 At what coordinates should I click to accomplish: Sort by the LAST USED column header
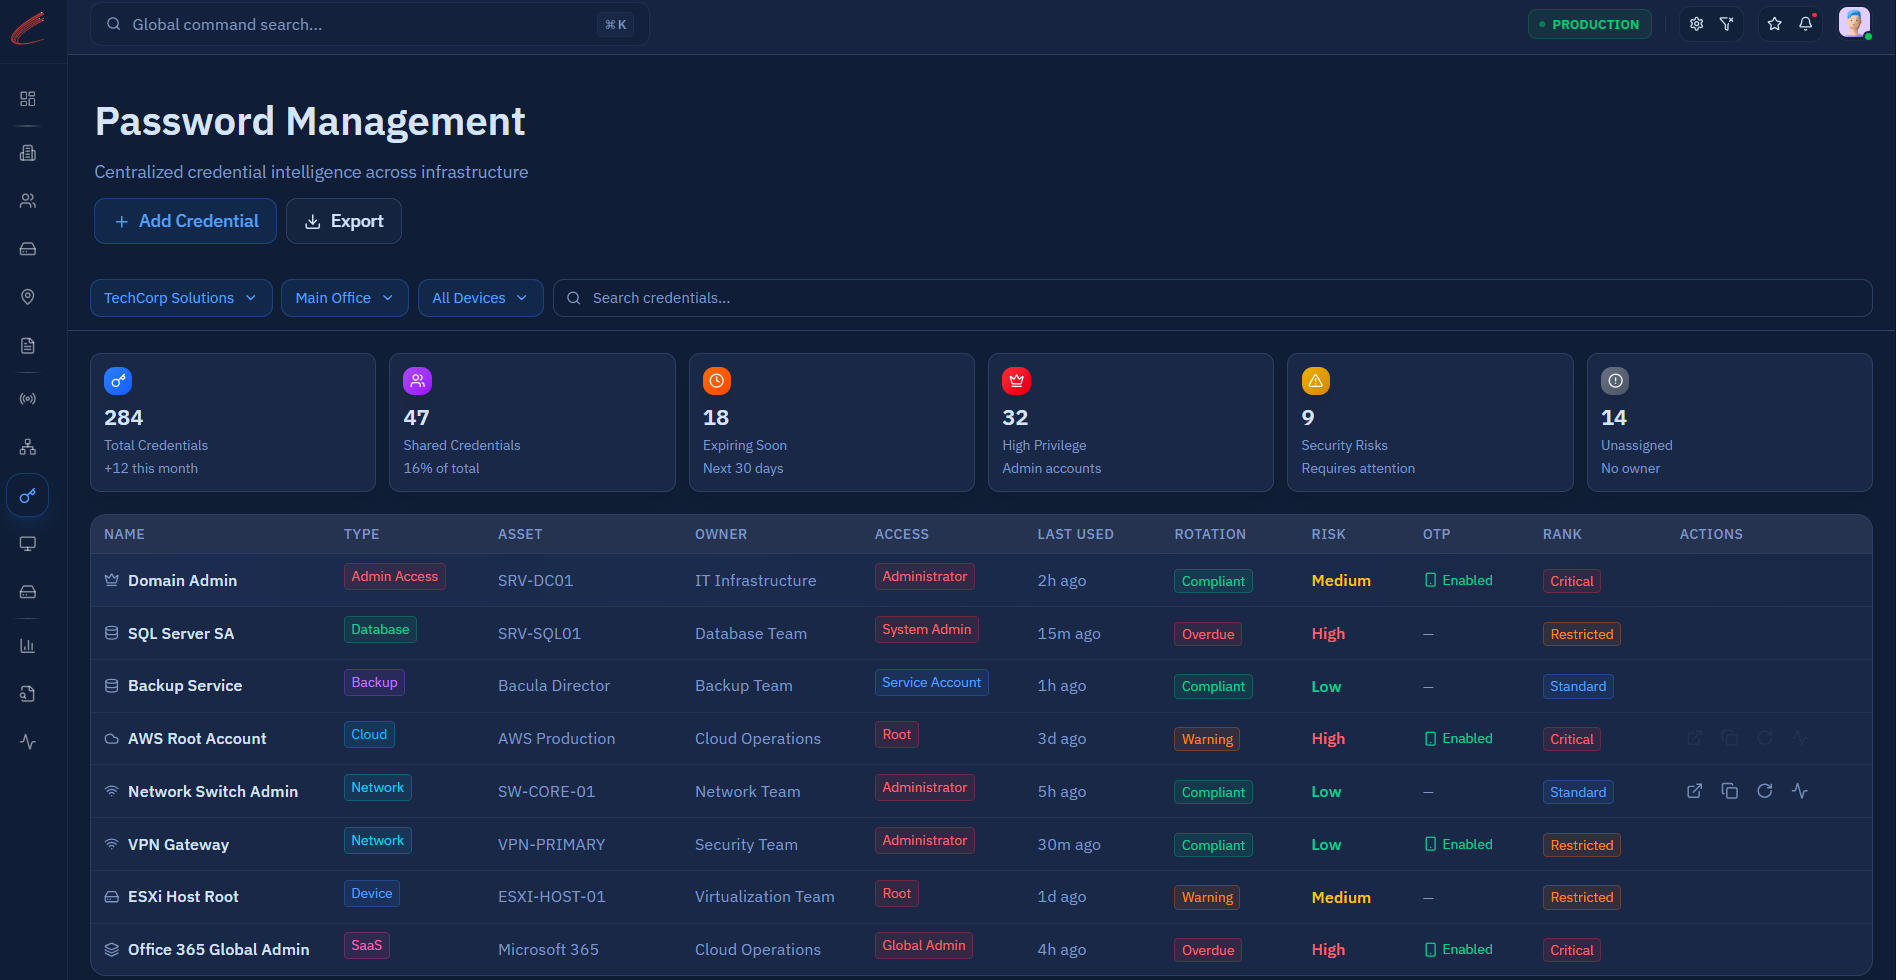click(1075, 534)
